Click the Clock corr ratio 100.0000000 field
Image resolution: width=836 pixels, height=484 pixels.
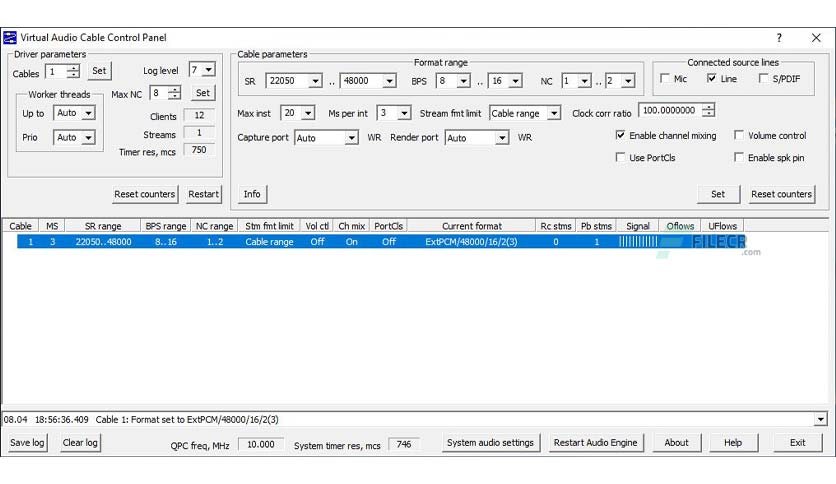click(670, 110)
